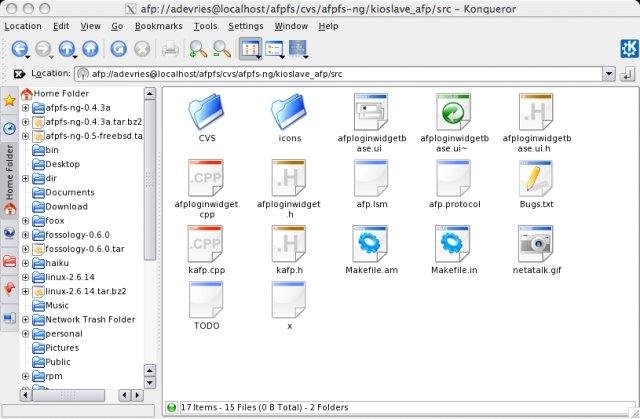This screenshot has width=640, height=419.
Task: Select the kafp.h file
Action: [289, 250]
